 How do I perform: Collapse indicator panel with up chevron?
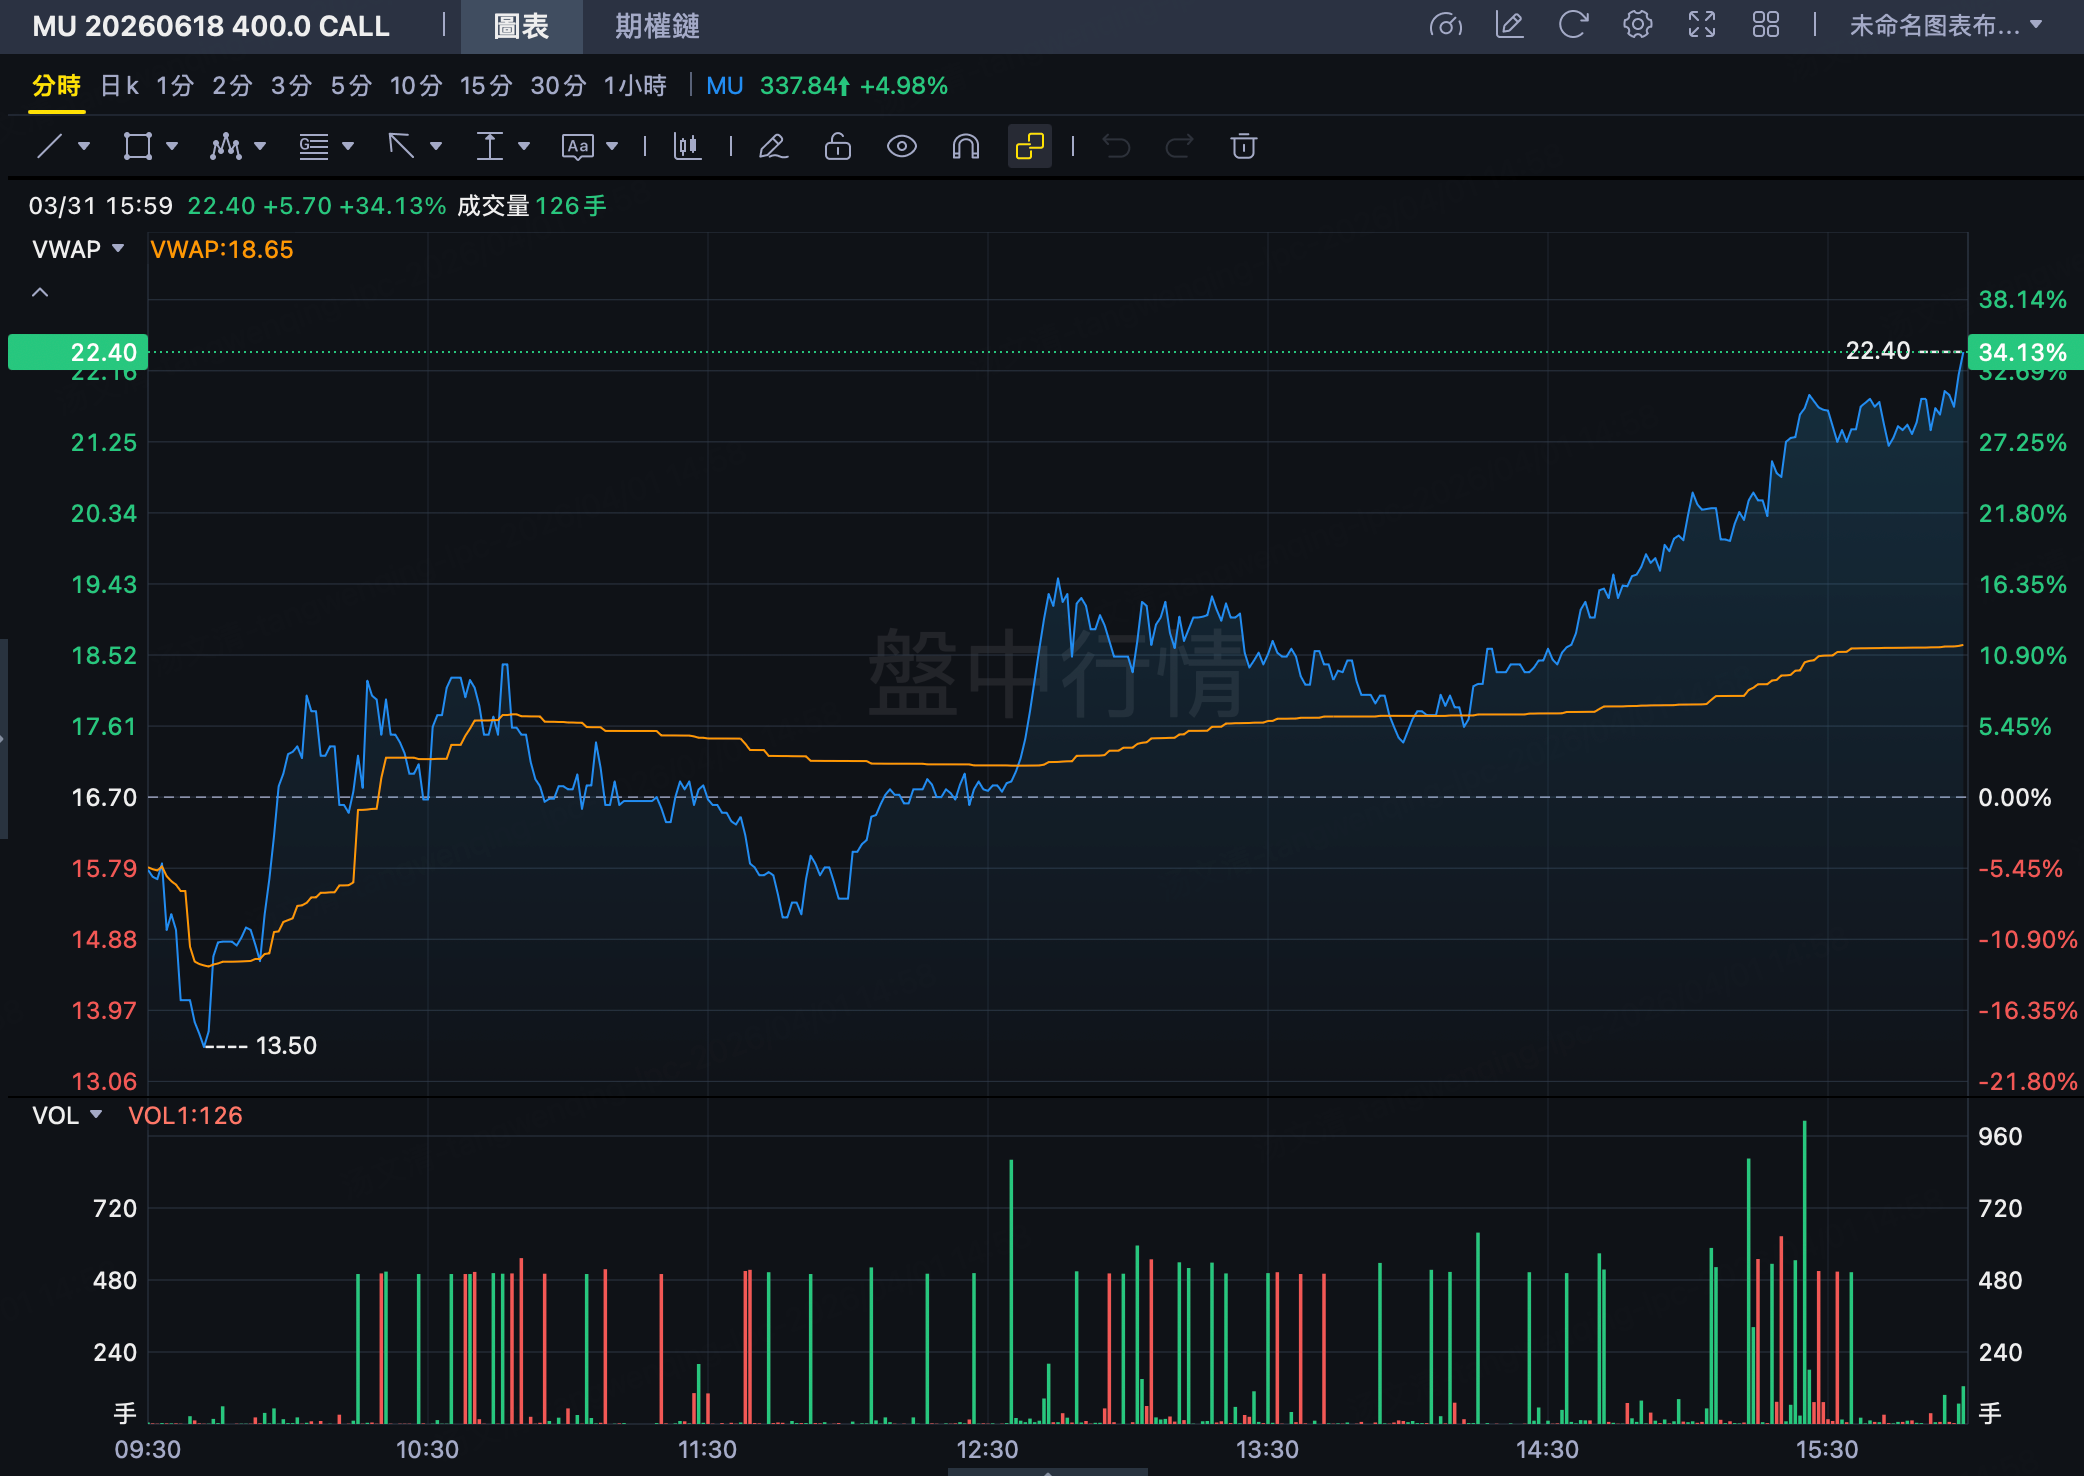[40, 292]
